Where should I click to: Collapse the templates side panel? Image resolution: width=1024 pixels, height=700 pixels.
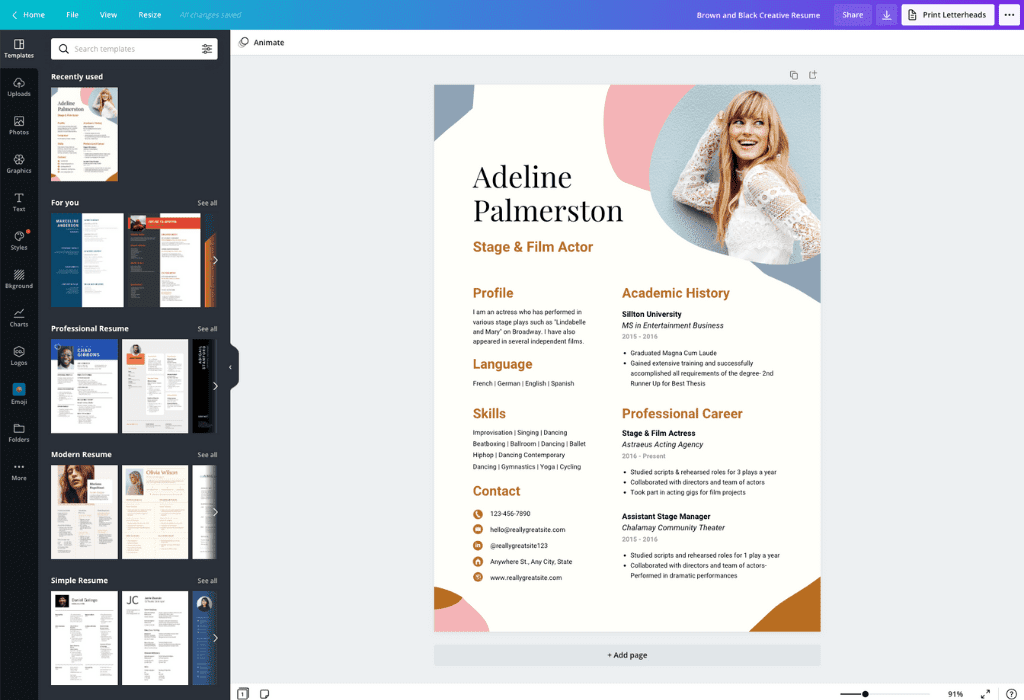231,367
